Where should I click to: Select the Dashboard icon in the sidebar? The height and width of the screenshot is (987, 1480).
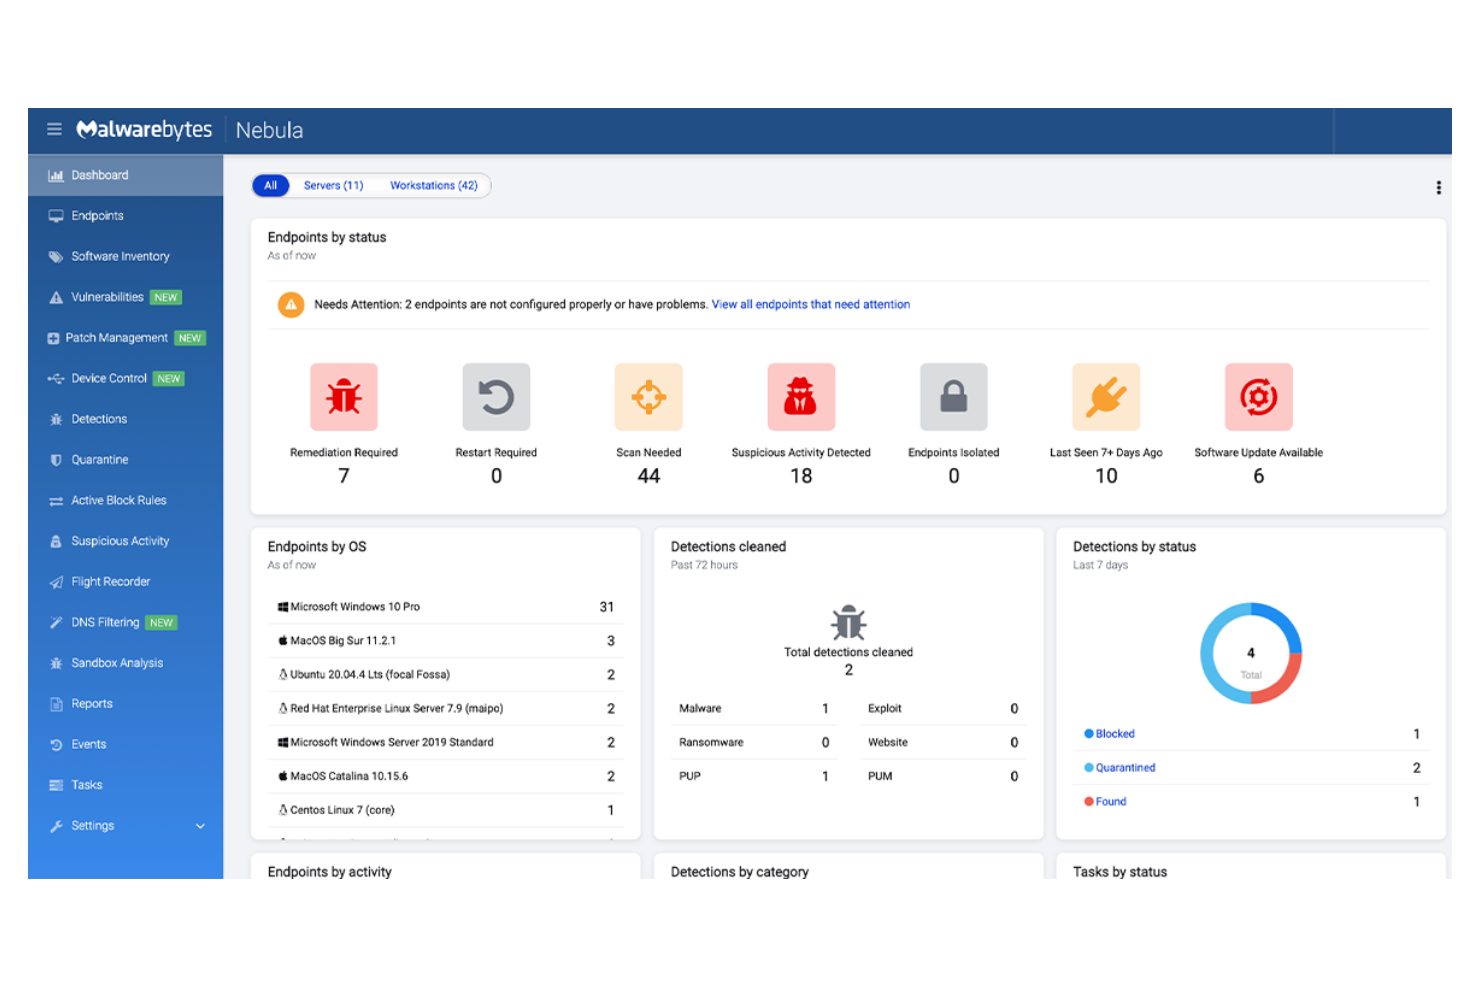(x=55, y=175)
